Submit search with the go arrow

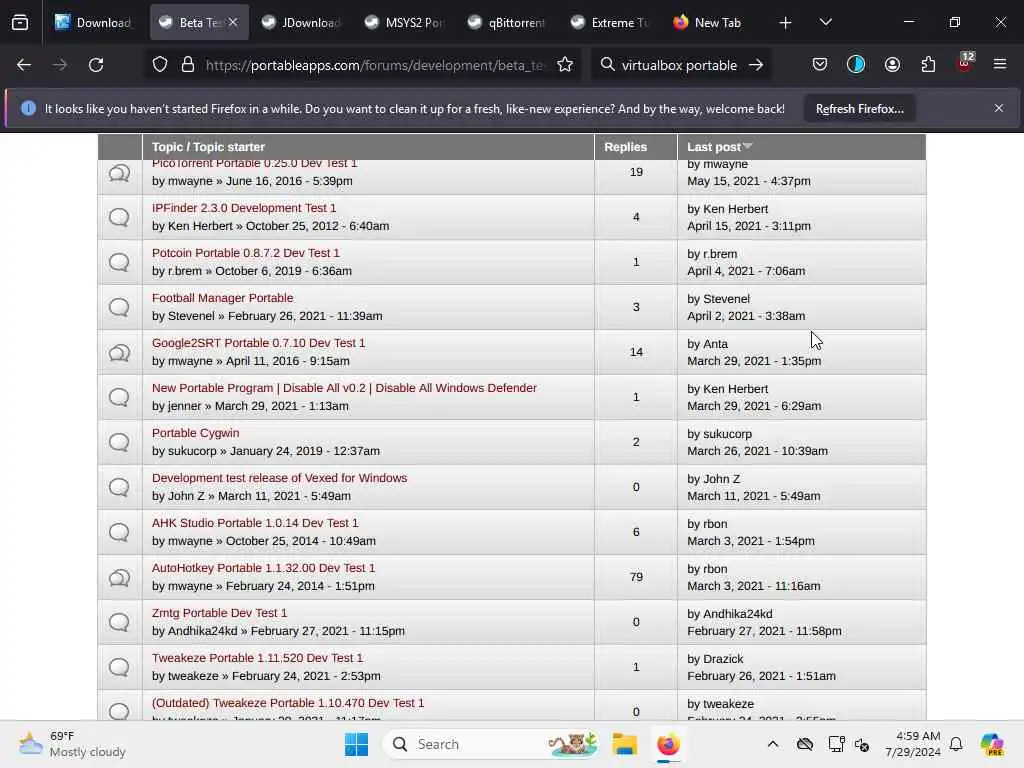pos(756,65)
